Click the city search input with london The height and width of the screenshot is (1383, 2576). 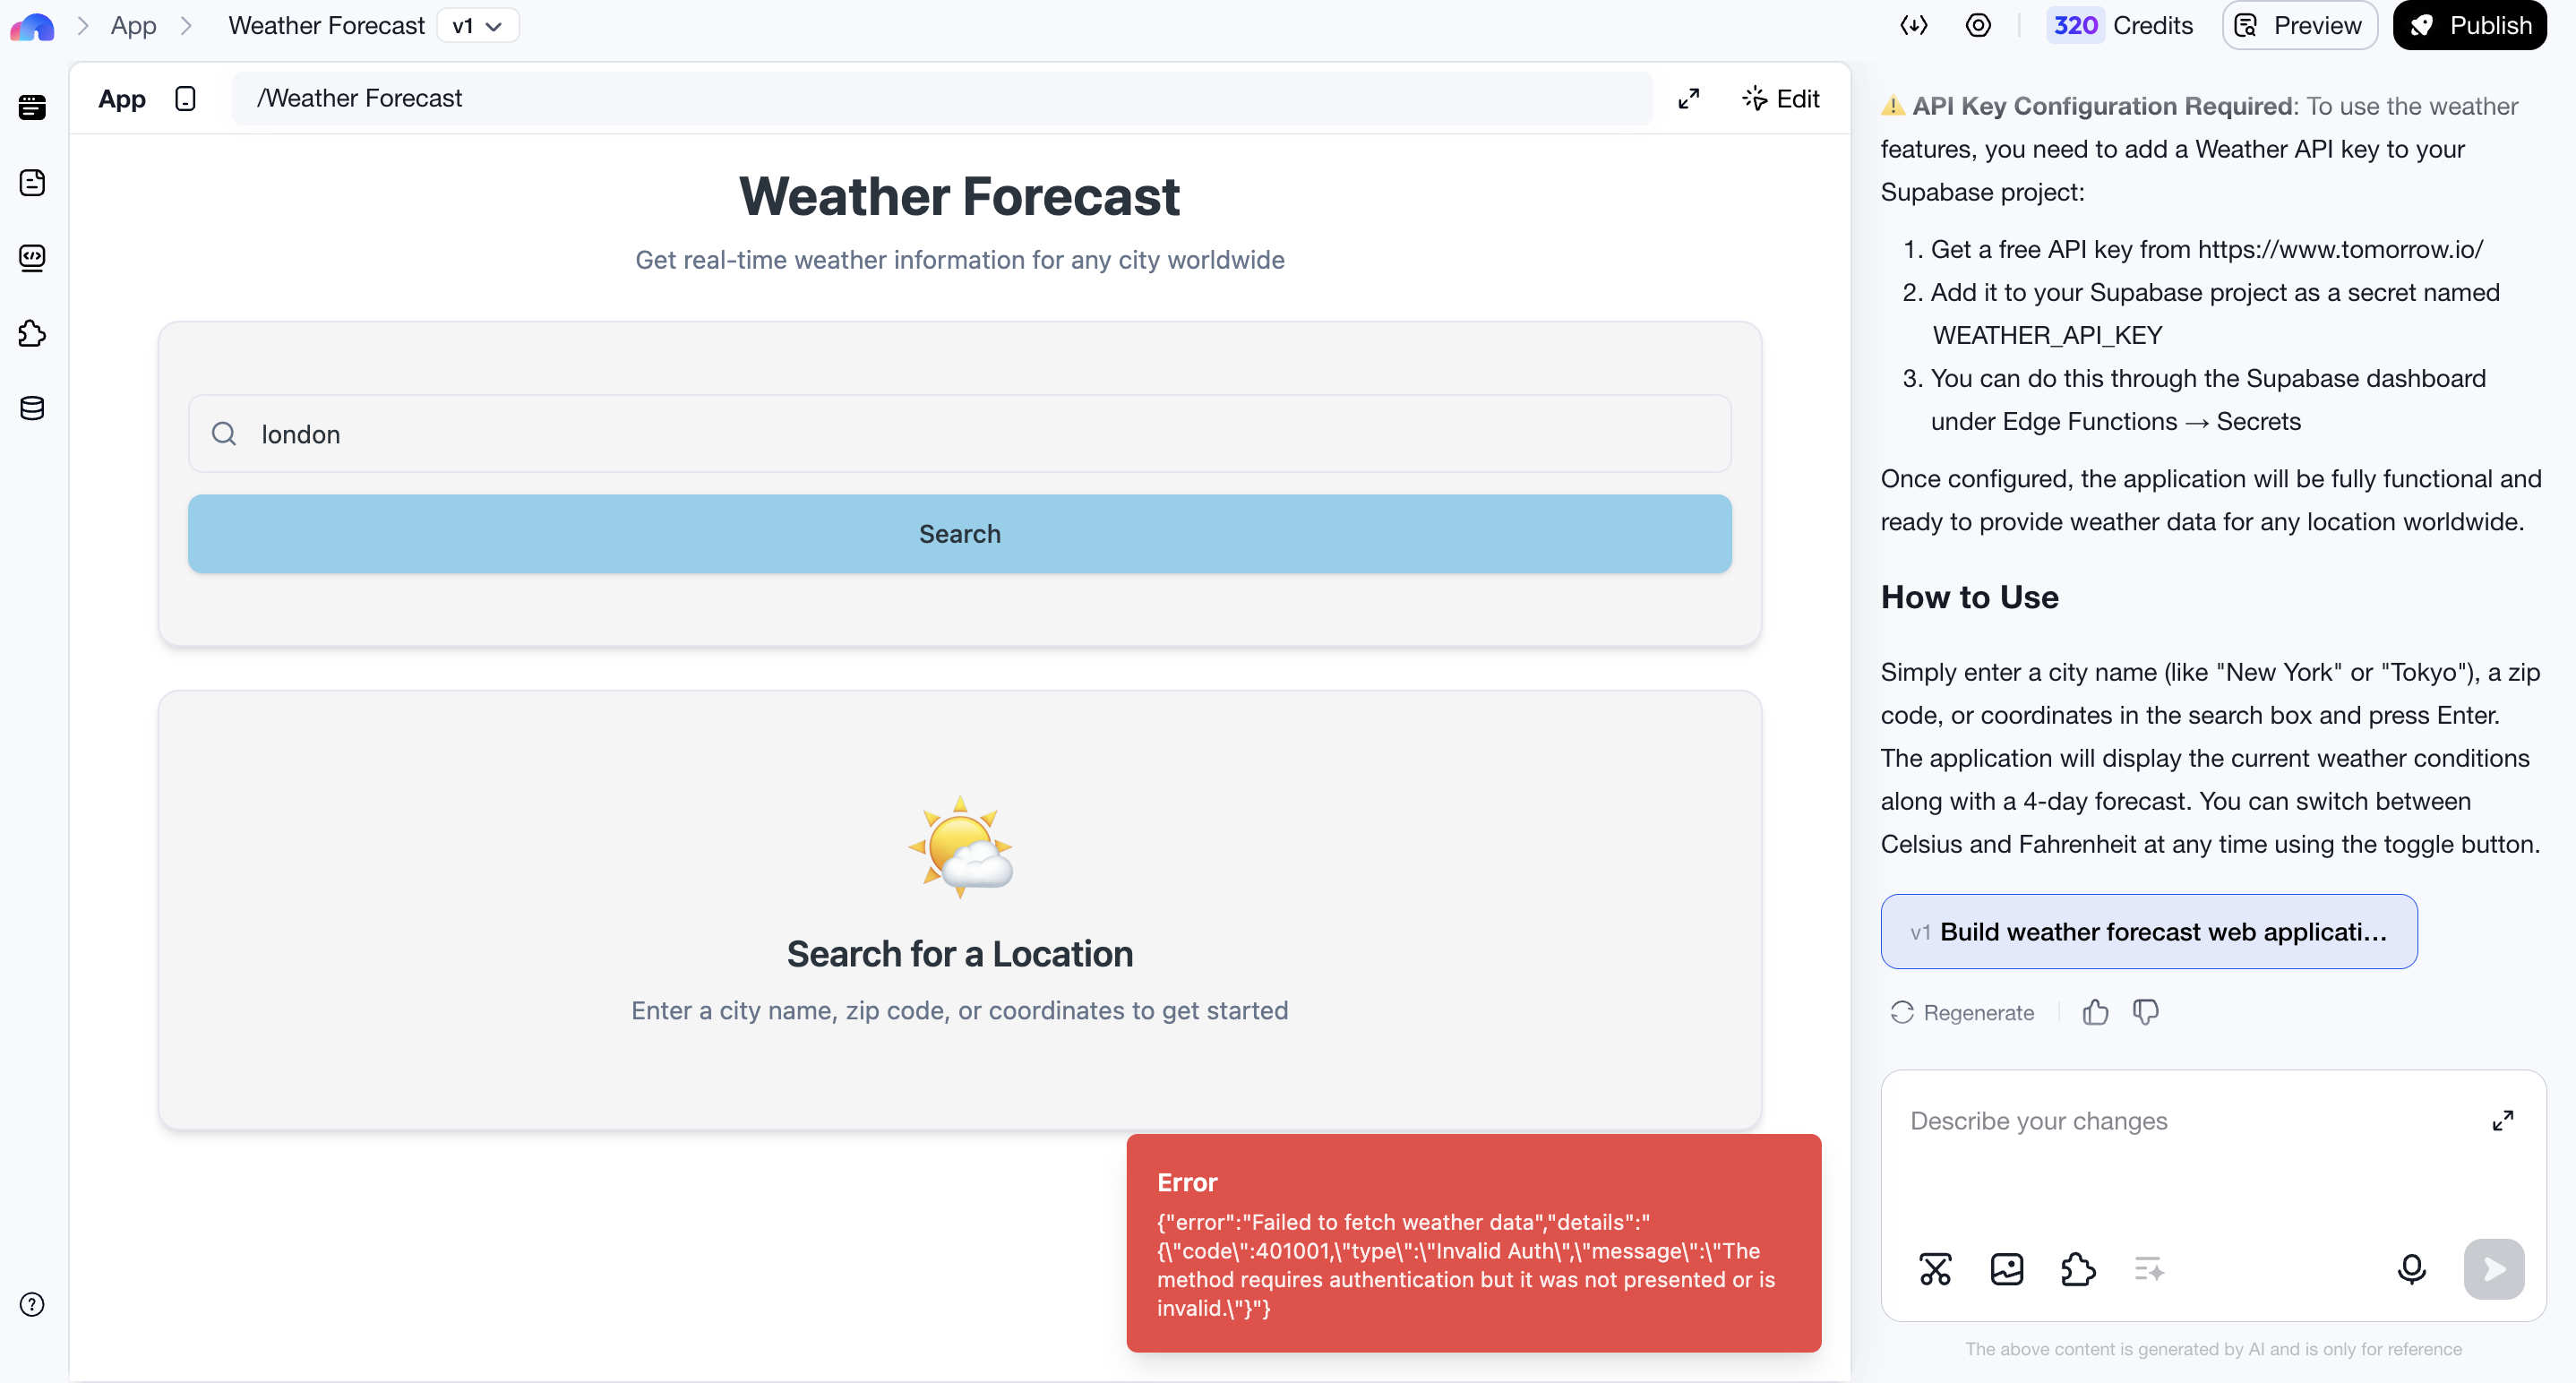[960, 433]
